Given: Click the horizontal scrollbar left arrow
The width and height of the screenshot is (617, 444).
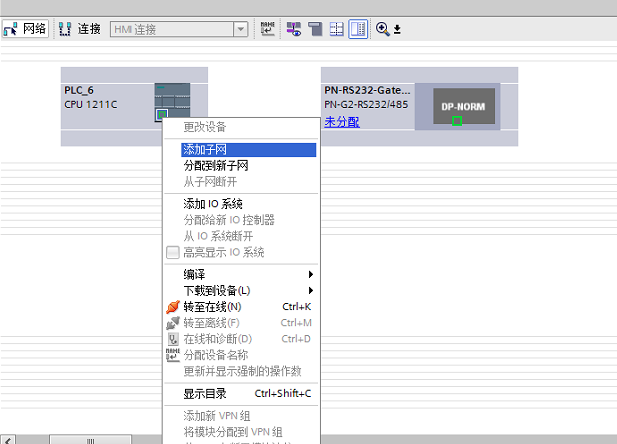Looking at the screenshot, I should [8, 440].
